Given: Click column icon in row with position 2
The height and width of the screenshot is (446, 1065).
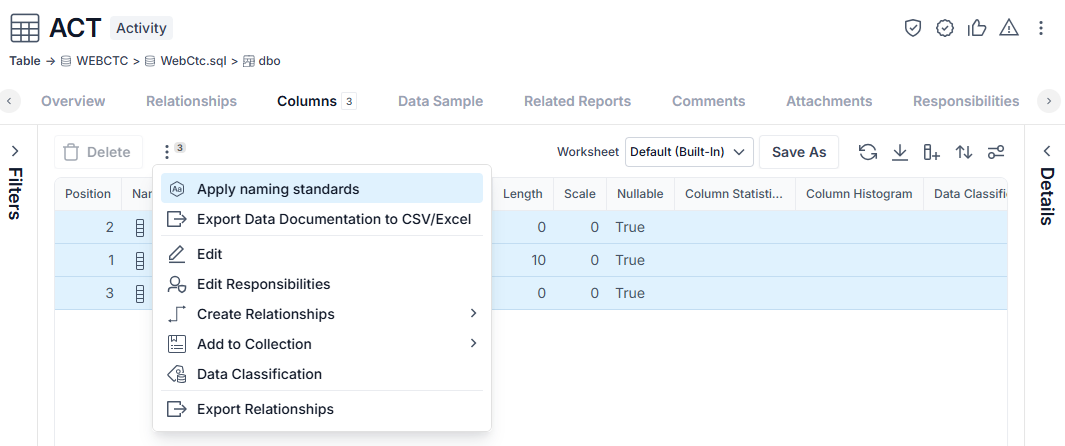Looking at the screenshot, I should [x=140, y=227].
